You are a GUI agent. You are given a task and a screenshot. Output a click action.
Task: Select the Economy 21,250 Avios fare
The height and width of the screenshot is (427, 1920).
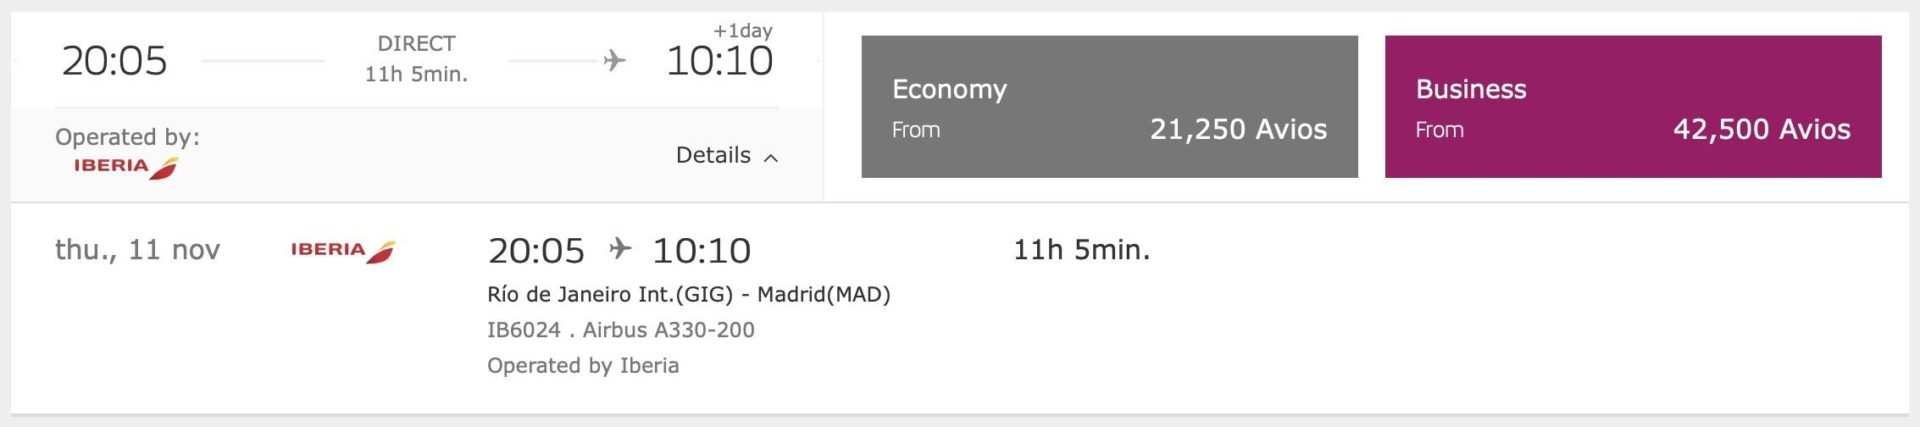tap(1109, 107)
